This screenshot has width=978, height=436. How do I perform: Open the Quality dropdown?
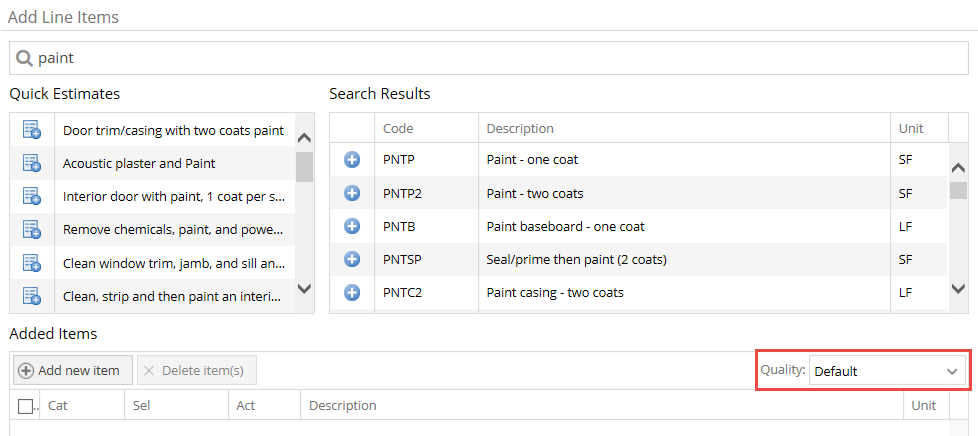point(887,371)
